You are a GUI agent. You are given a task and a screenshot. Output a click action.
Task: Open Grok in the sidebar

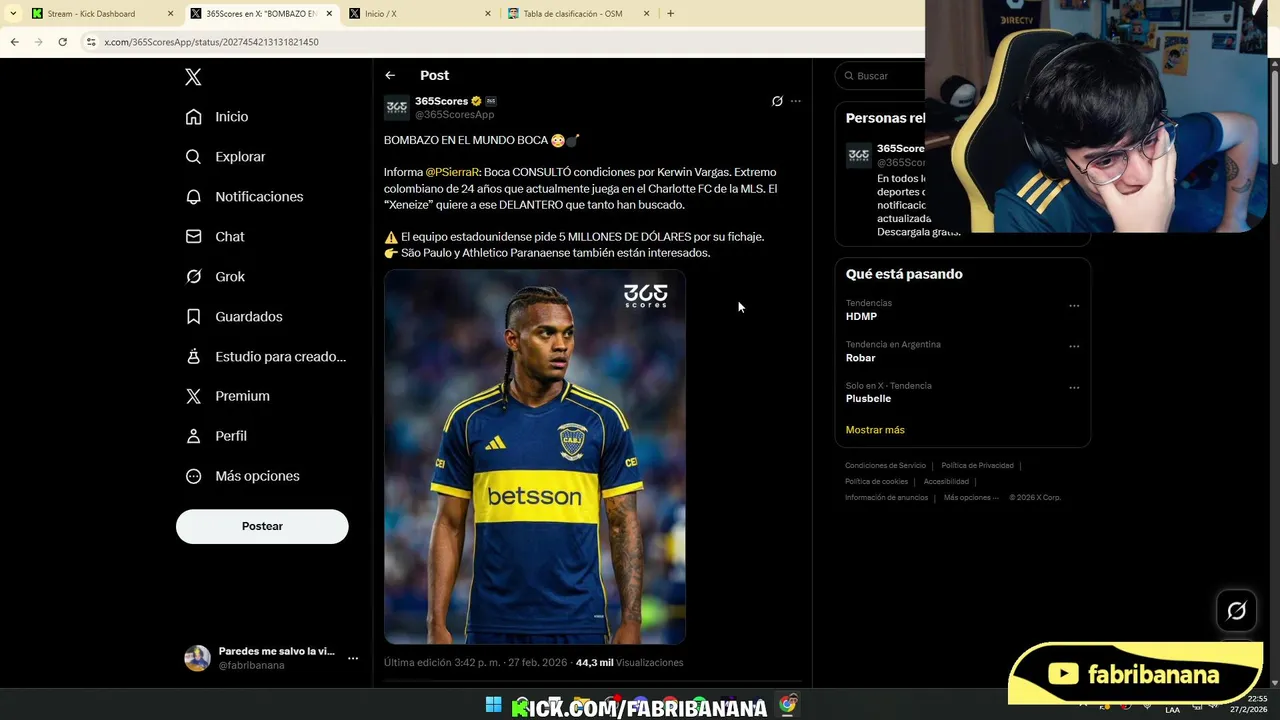click(x=215, y=277)
